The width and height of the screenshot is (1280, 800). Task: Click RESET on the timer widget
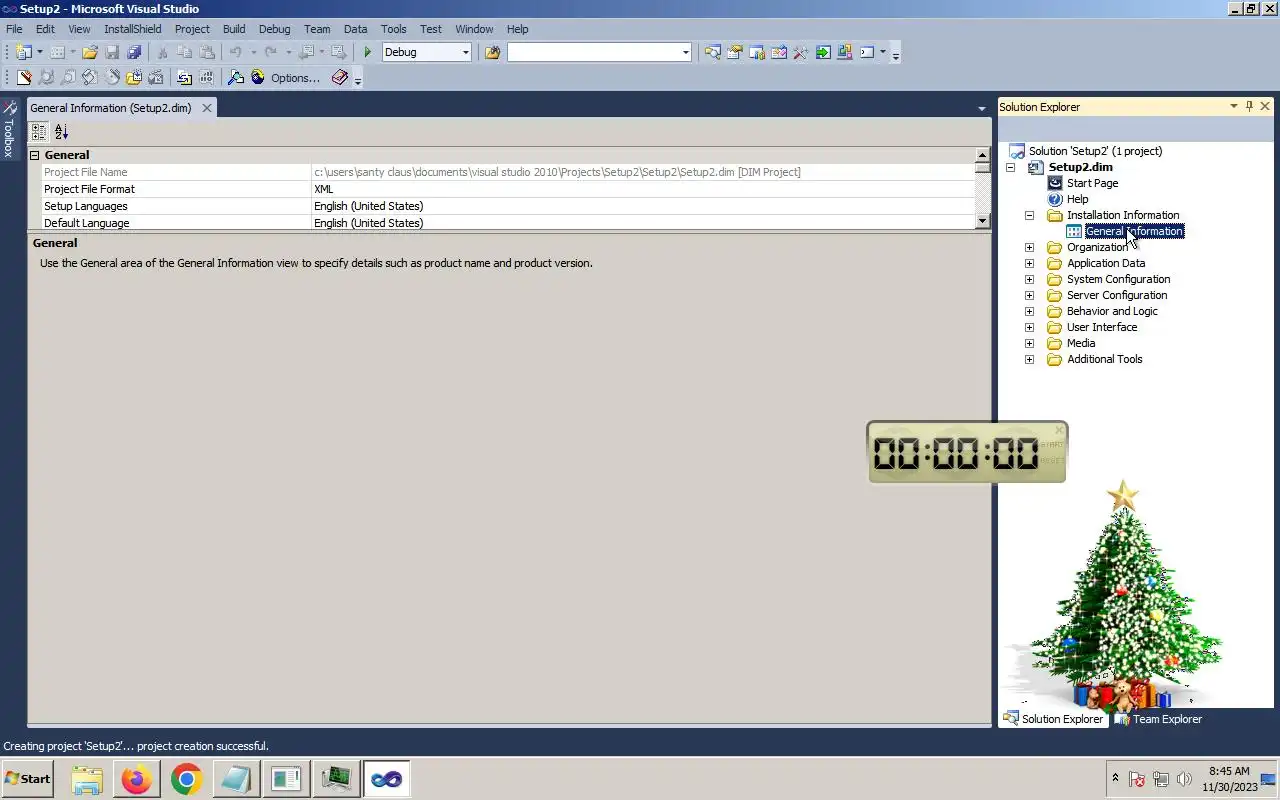click(x=1052, y=461)
